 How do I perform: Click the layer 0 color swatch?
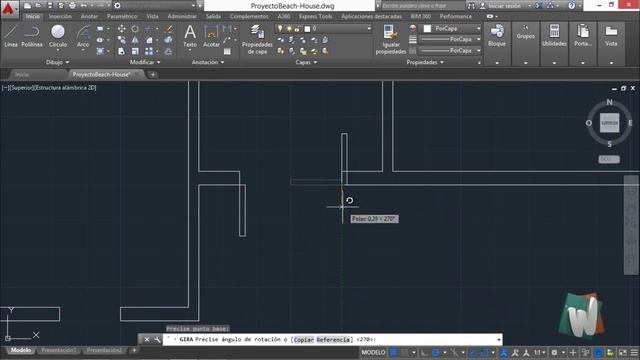point(307,29)
